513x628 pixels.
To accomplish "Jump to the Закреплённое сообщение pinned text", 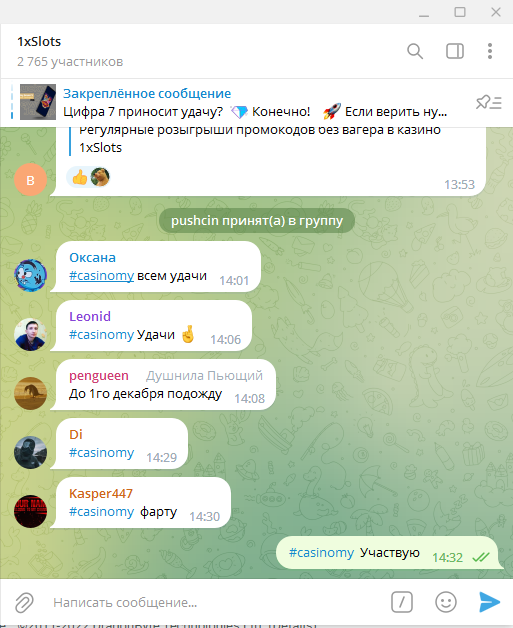I will click(147, 94).
